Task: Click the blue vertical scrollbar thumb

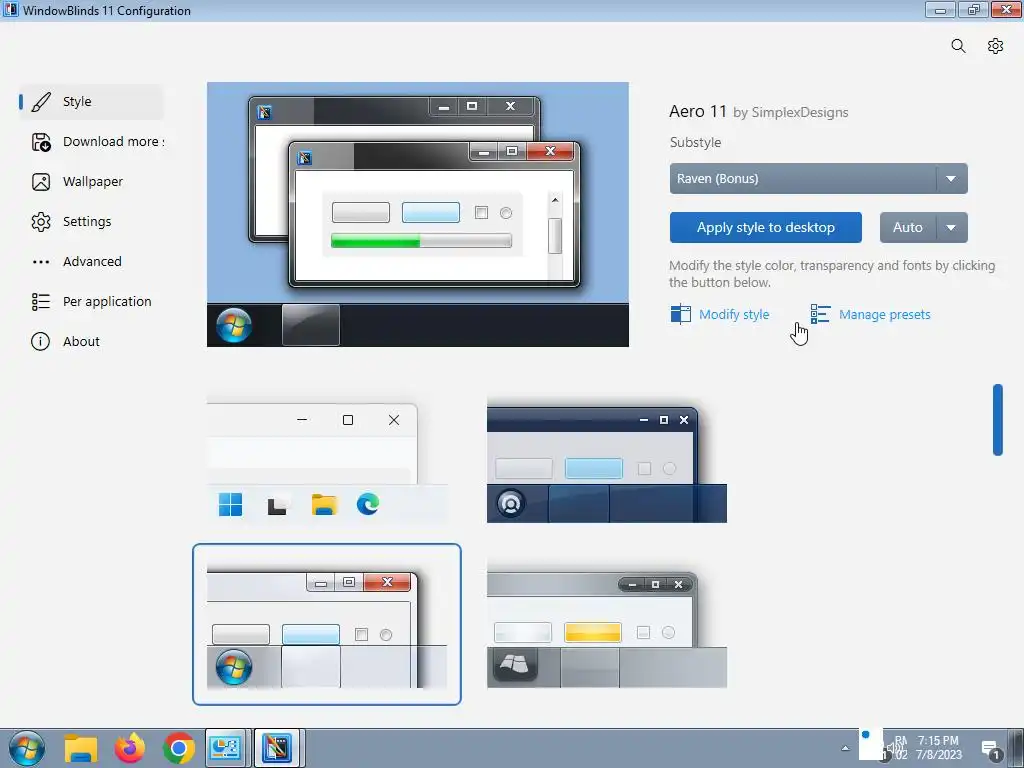Action: point(997,420)
